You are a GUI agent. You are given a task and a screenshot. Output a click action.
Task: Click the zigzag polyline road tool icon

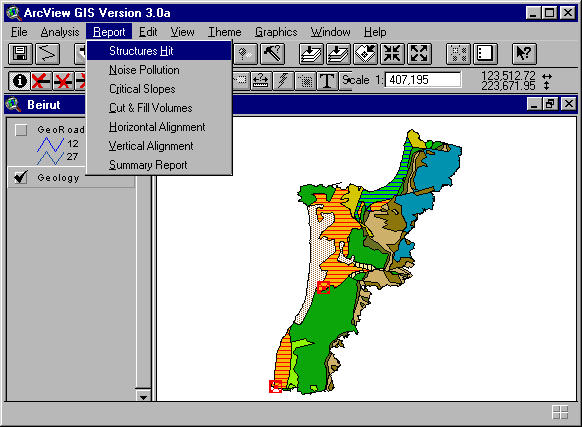coord(48,54)
